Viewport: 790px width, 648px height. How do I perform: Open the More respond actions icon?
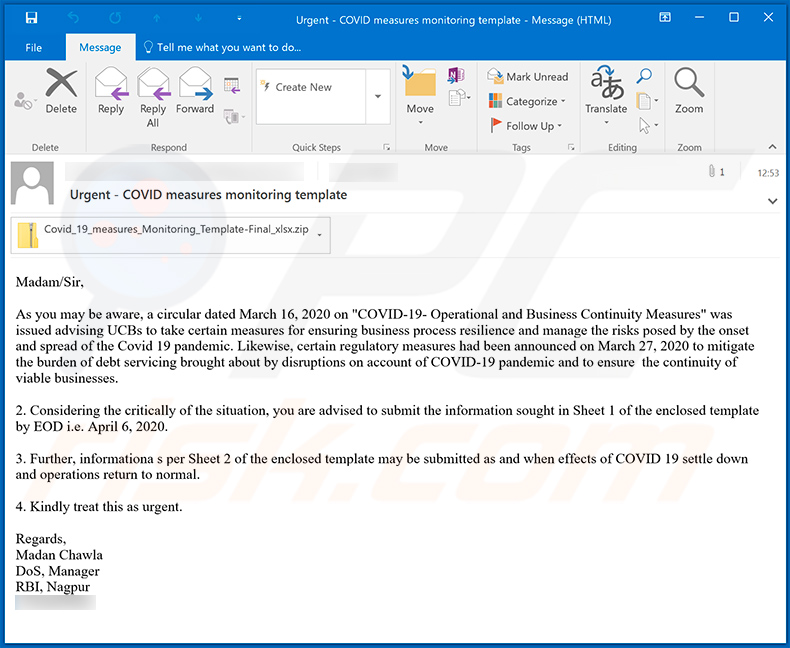(x=234, y=117)
